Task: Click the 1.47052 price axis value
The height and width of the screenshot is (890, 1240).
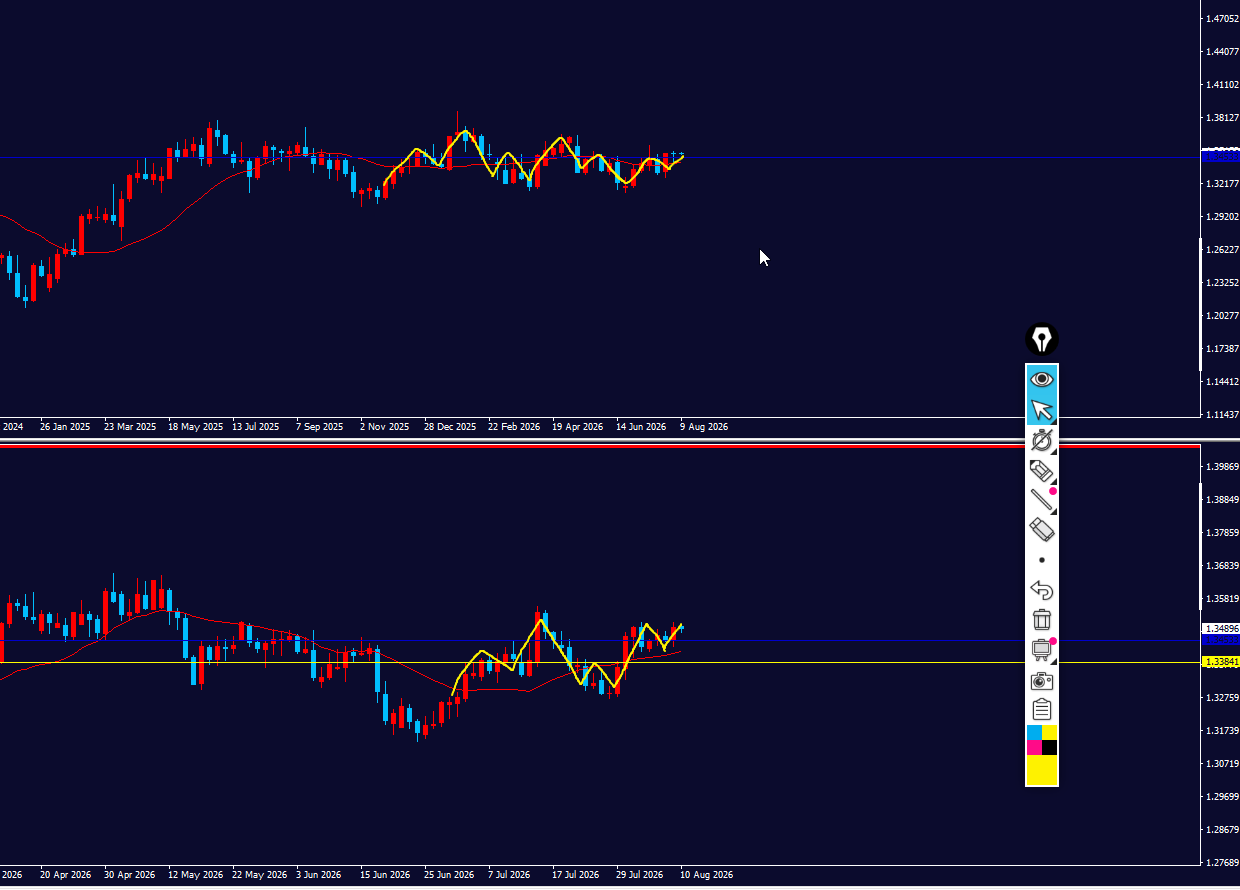Action: pyautogui.click(x=1222, y=18)
